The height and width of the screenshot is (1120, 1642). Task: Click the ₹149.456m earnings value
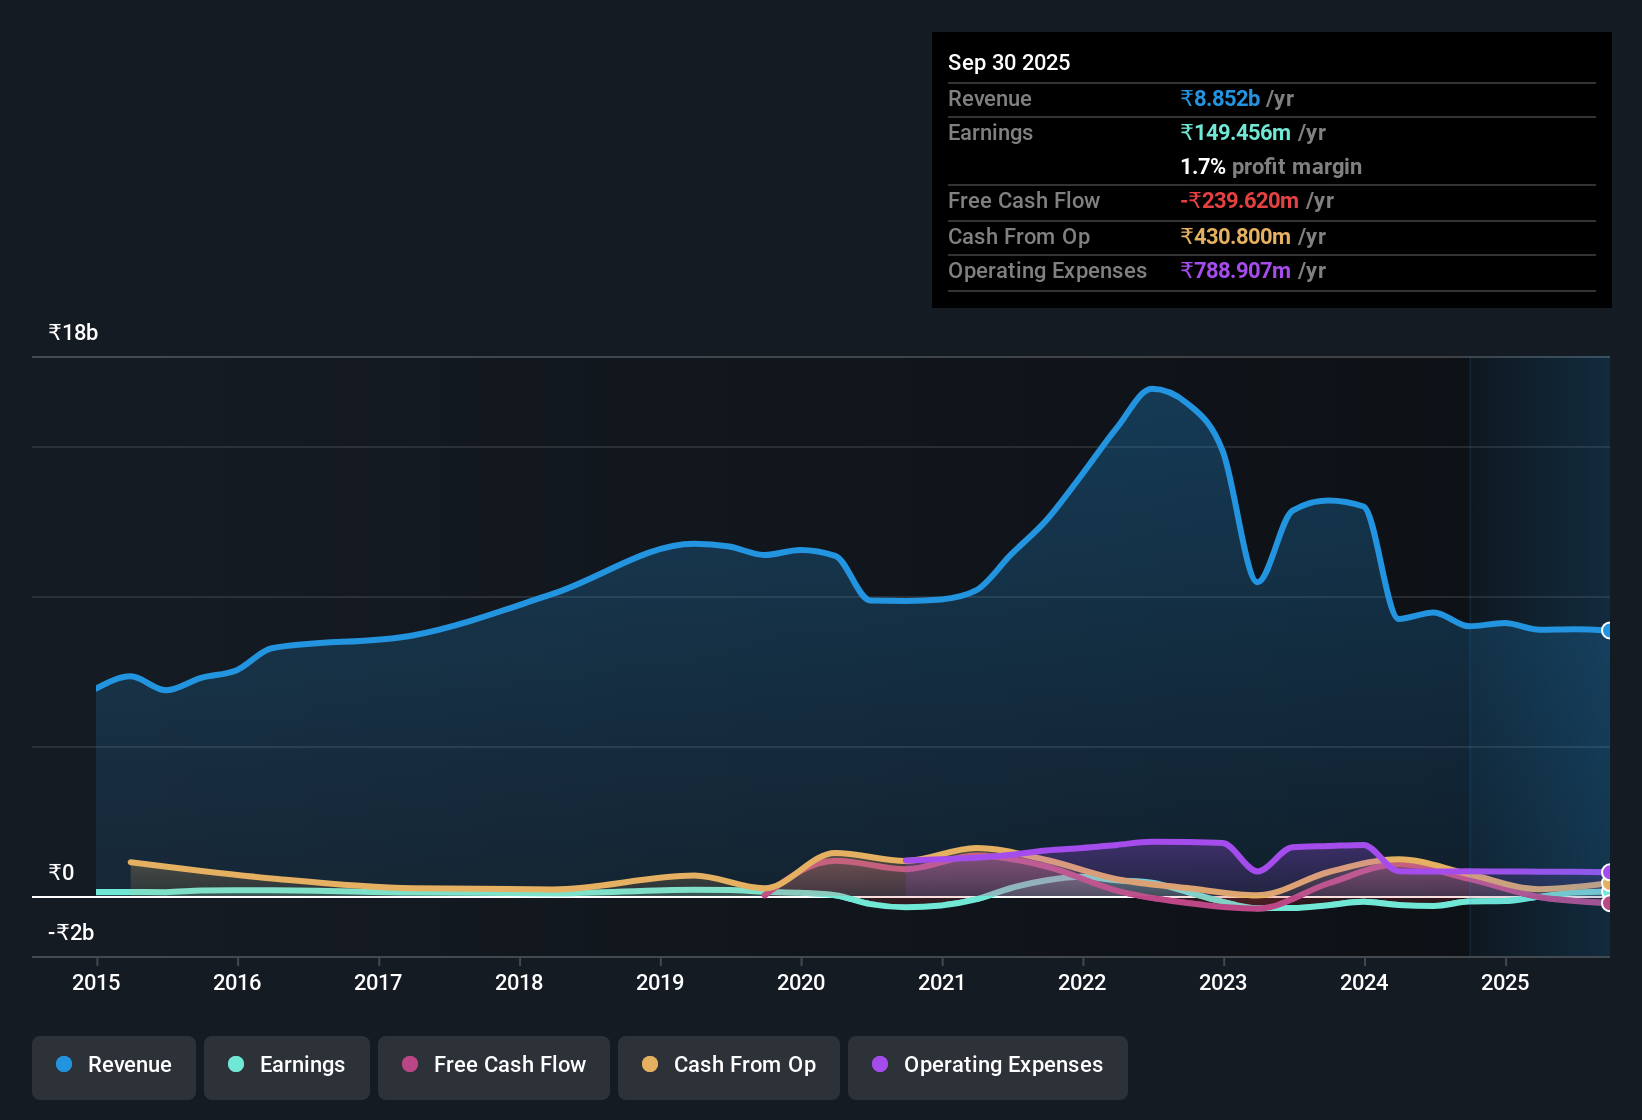point(1235,132)
